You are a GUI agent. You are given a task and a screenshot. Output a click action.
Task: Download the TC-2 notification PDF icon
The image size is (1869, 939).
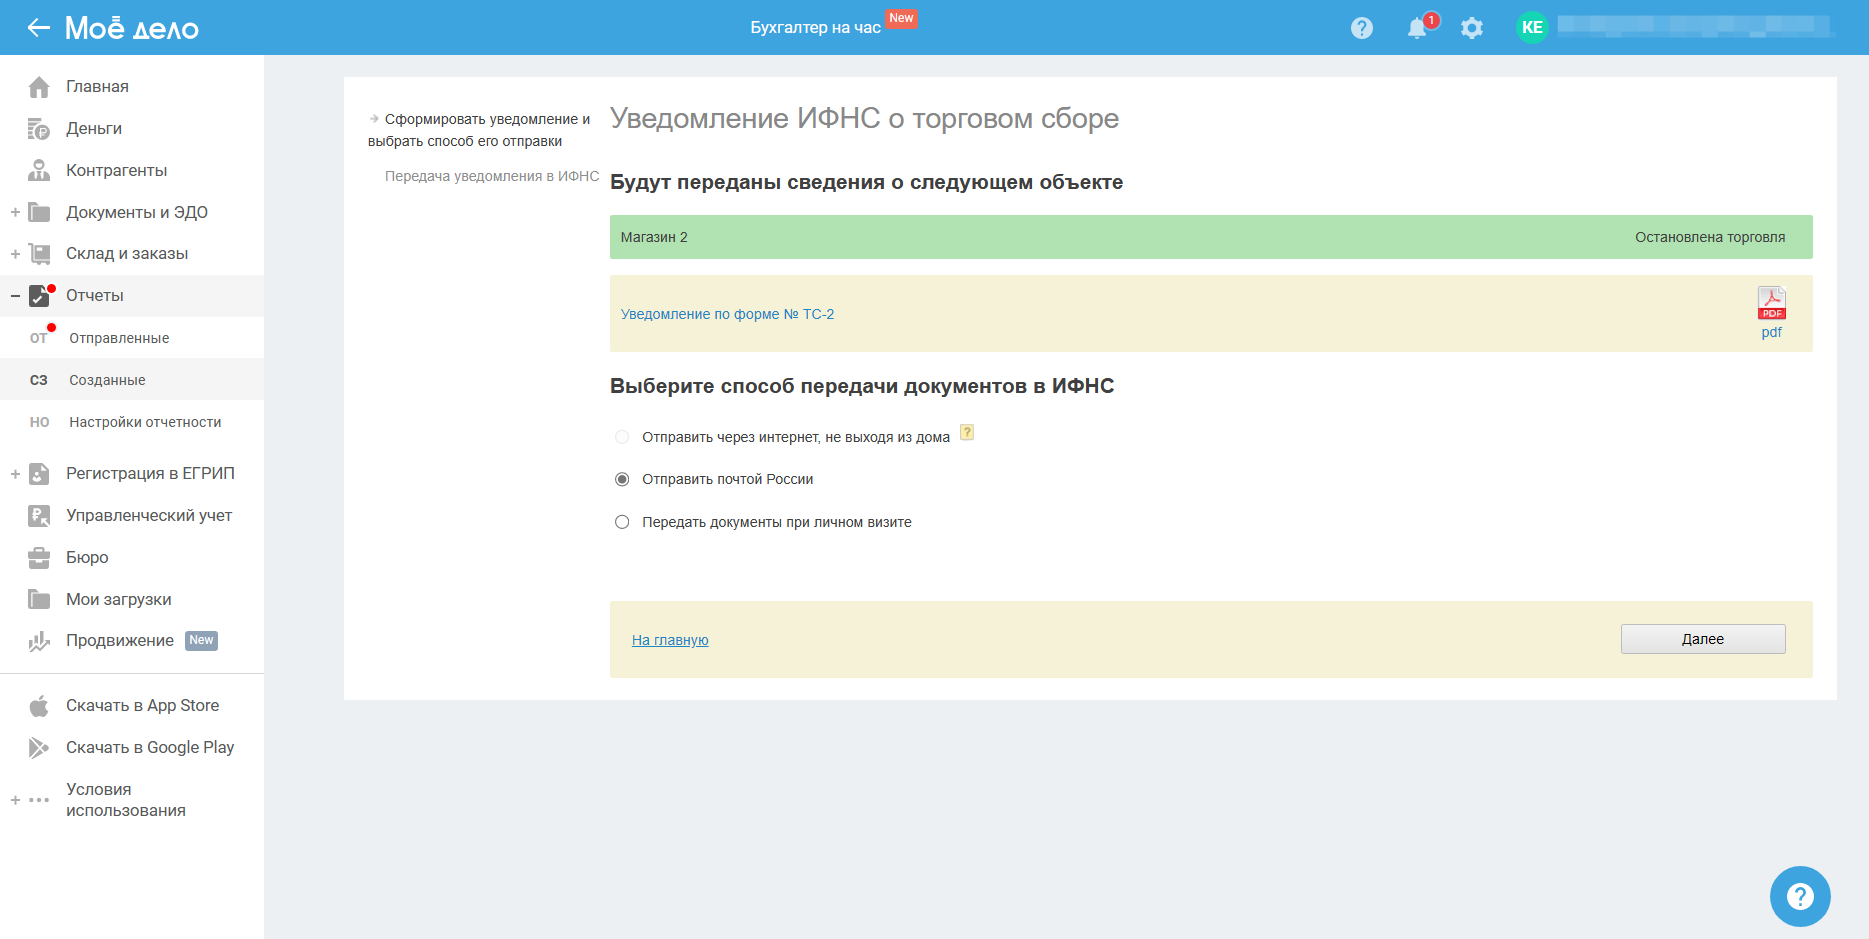pos(1771,303)
